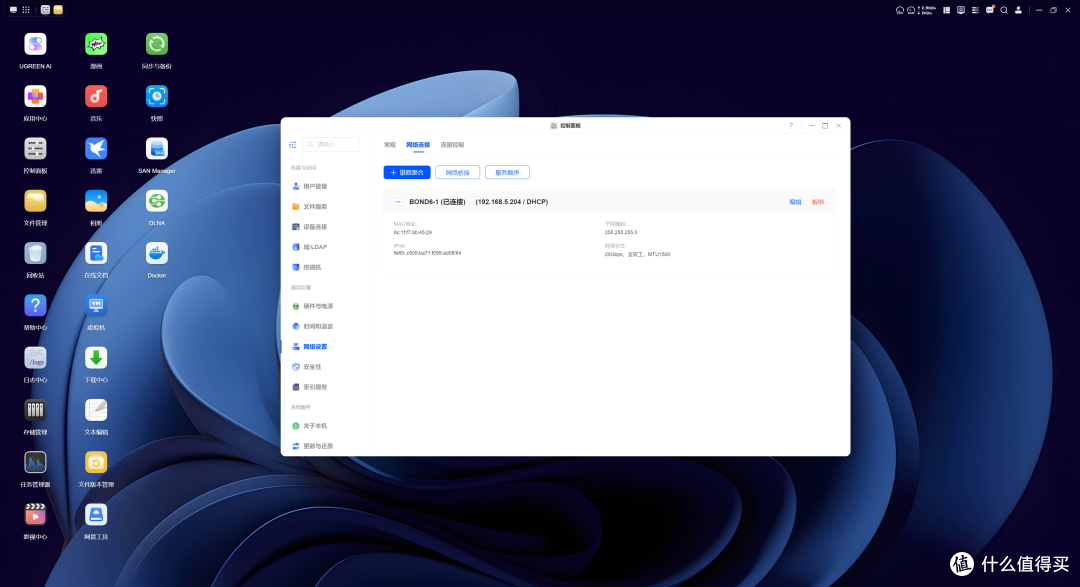Open the 存储管理 storage manager icon
Screen dimensions: 1080x587
coord(35,410)
